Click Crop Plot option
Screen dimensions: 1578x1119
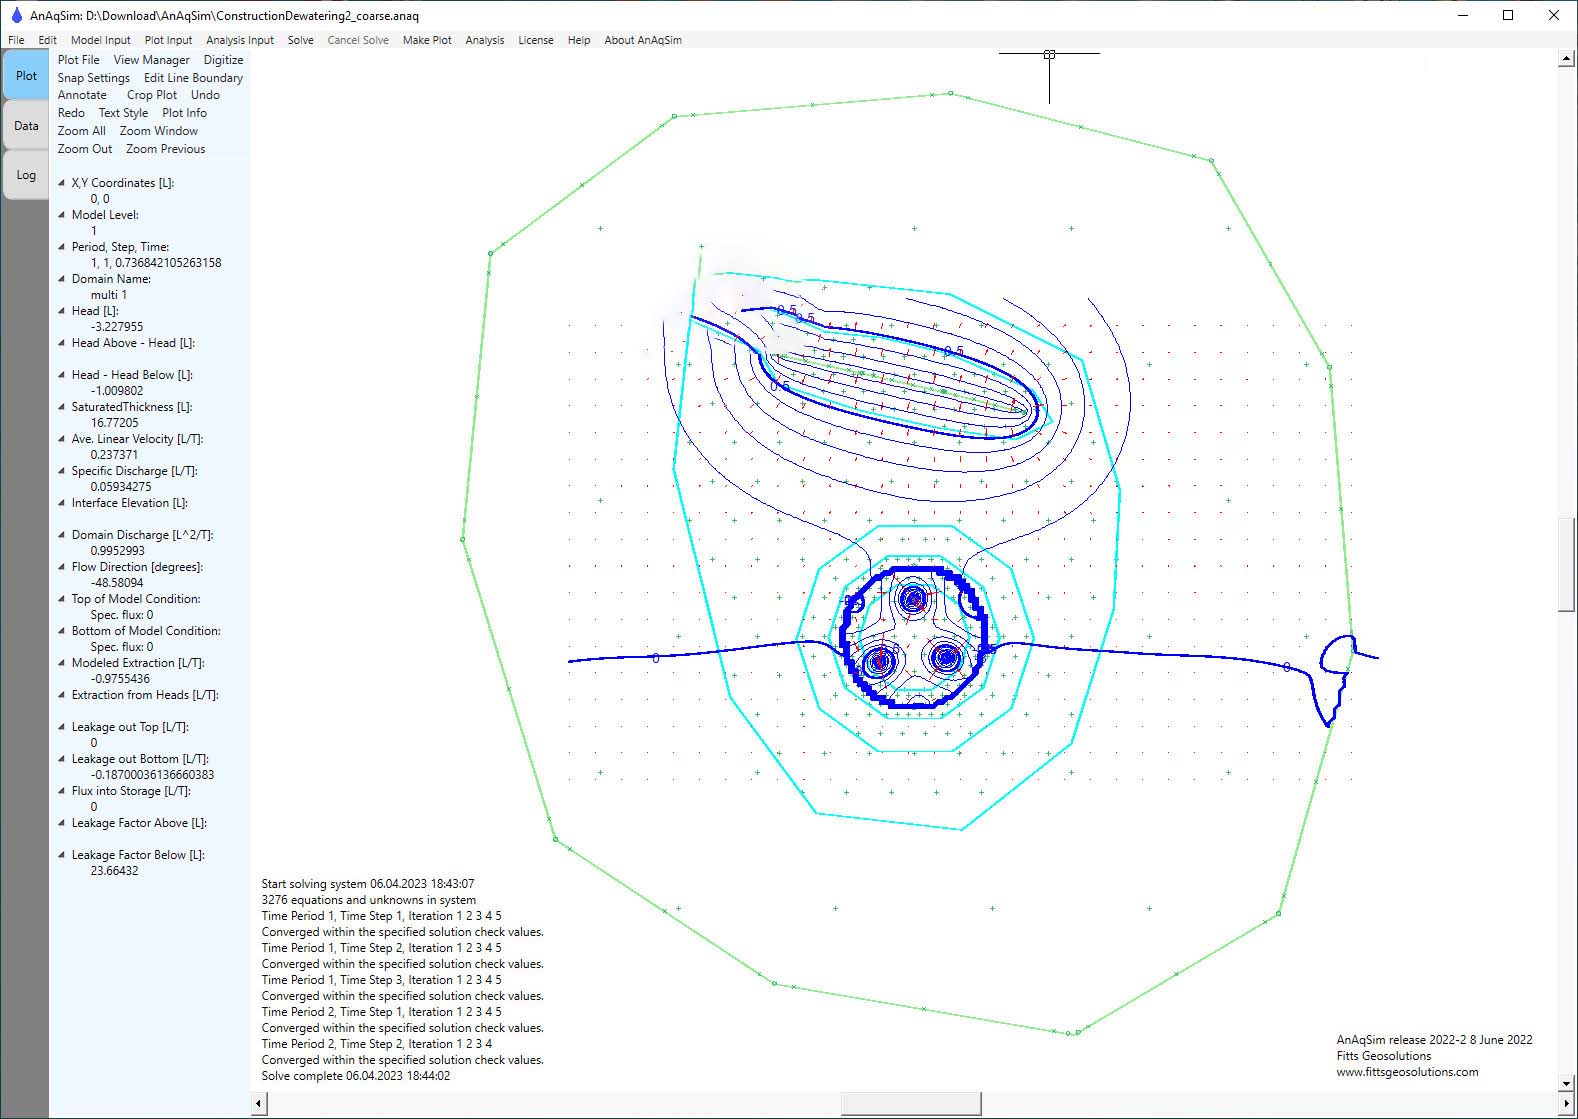[151, 95]
